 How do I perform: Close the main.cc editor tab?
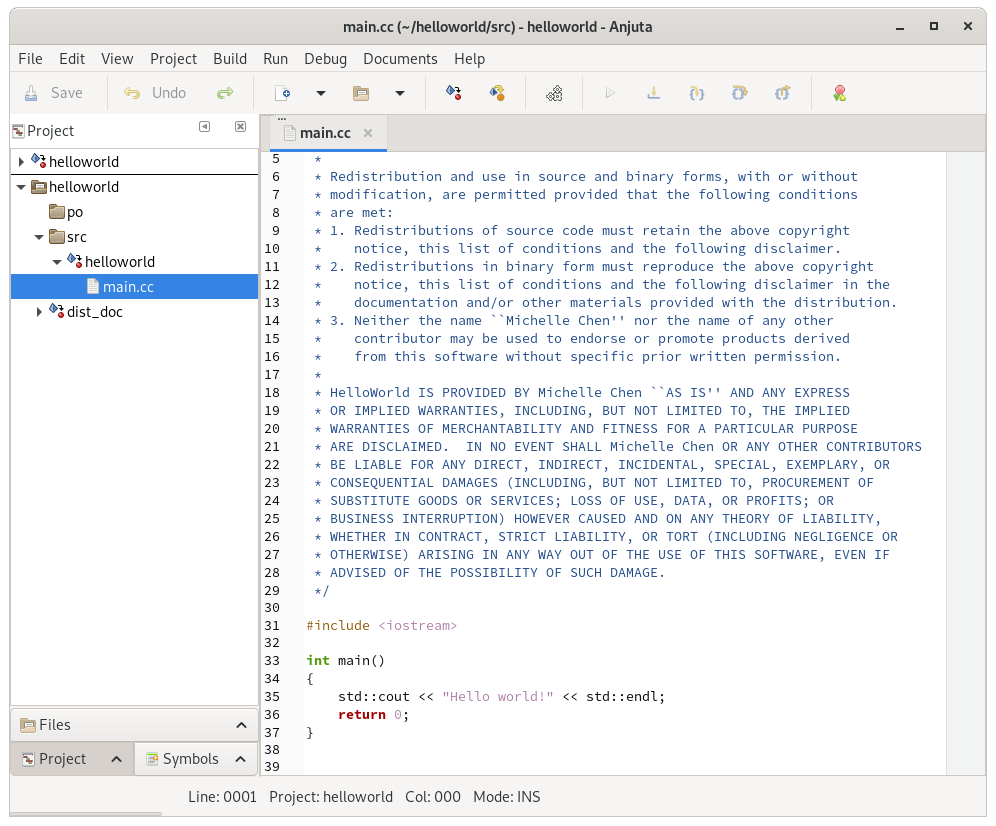368,133
